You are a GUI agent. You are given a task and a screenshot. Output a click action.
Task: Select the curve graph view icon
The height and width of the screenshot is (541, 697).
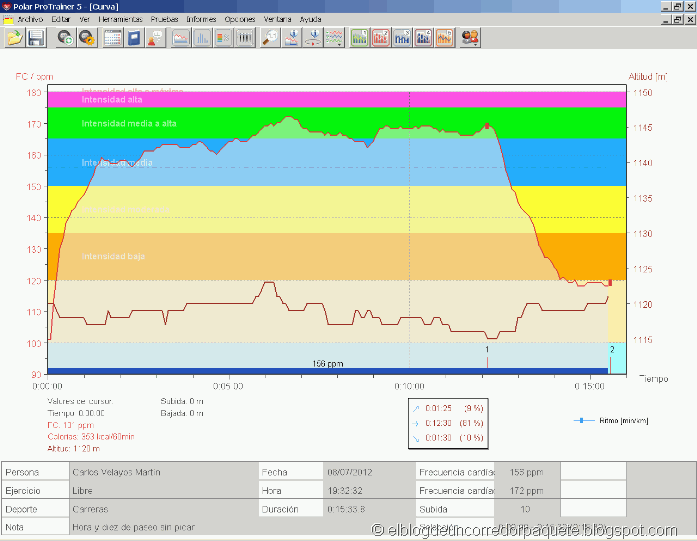click(x=180, y=38)
